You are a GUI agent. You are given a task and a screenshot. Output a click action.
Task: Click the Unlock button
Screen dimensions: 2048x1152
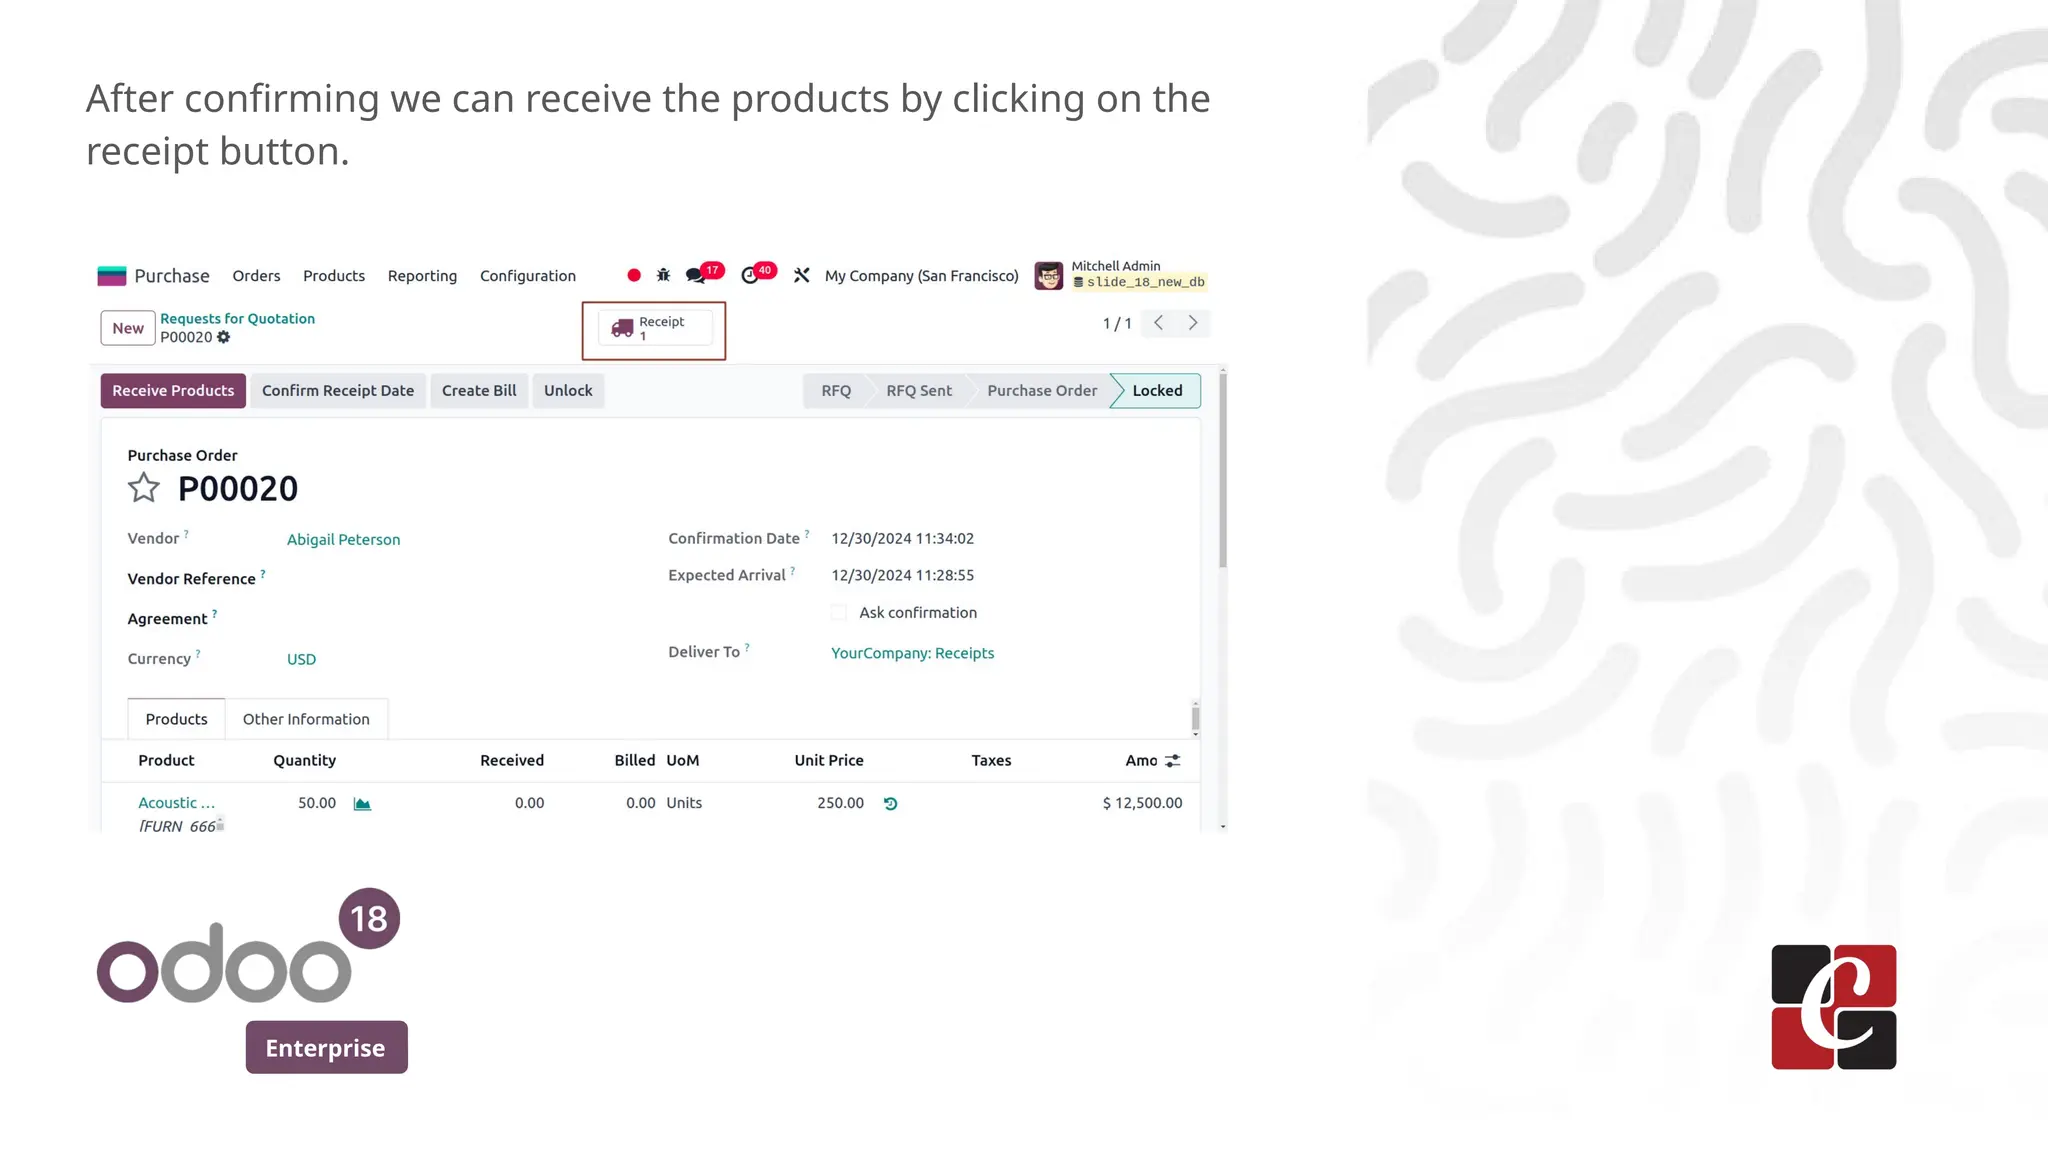point(568,391)
